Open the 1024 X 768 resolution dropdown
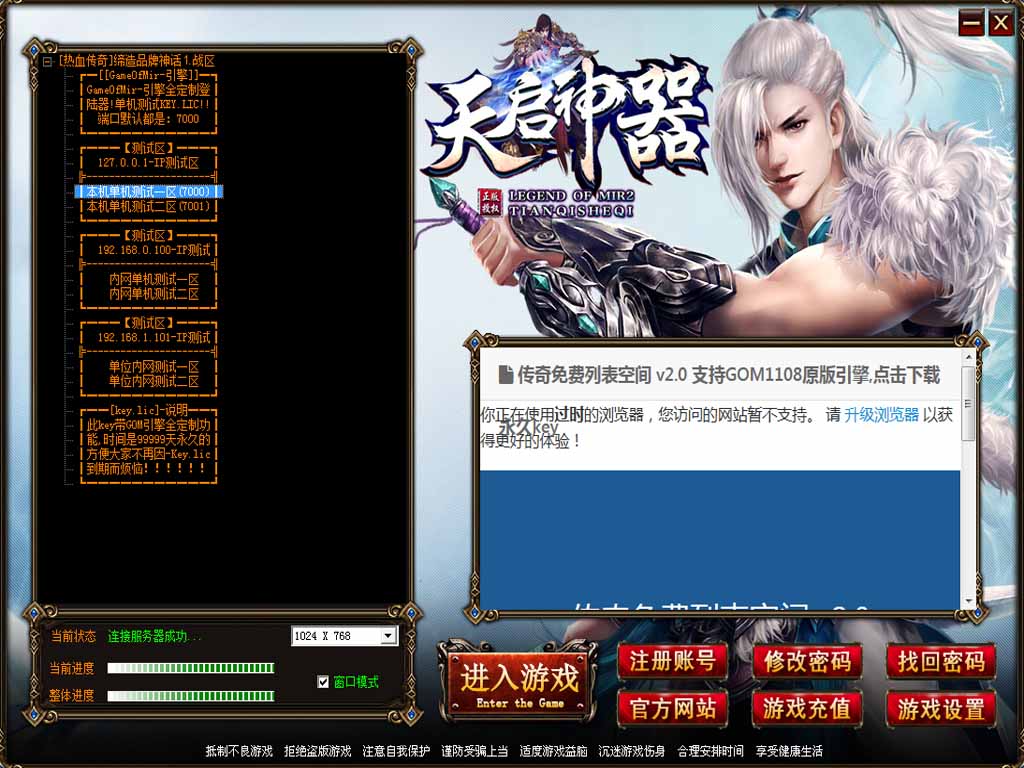 coord(344,636)
